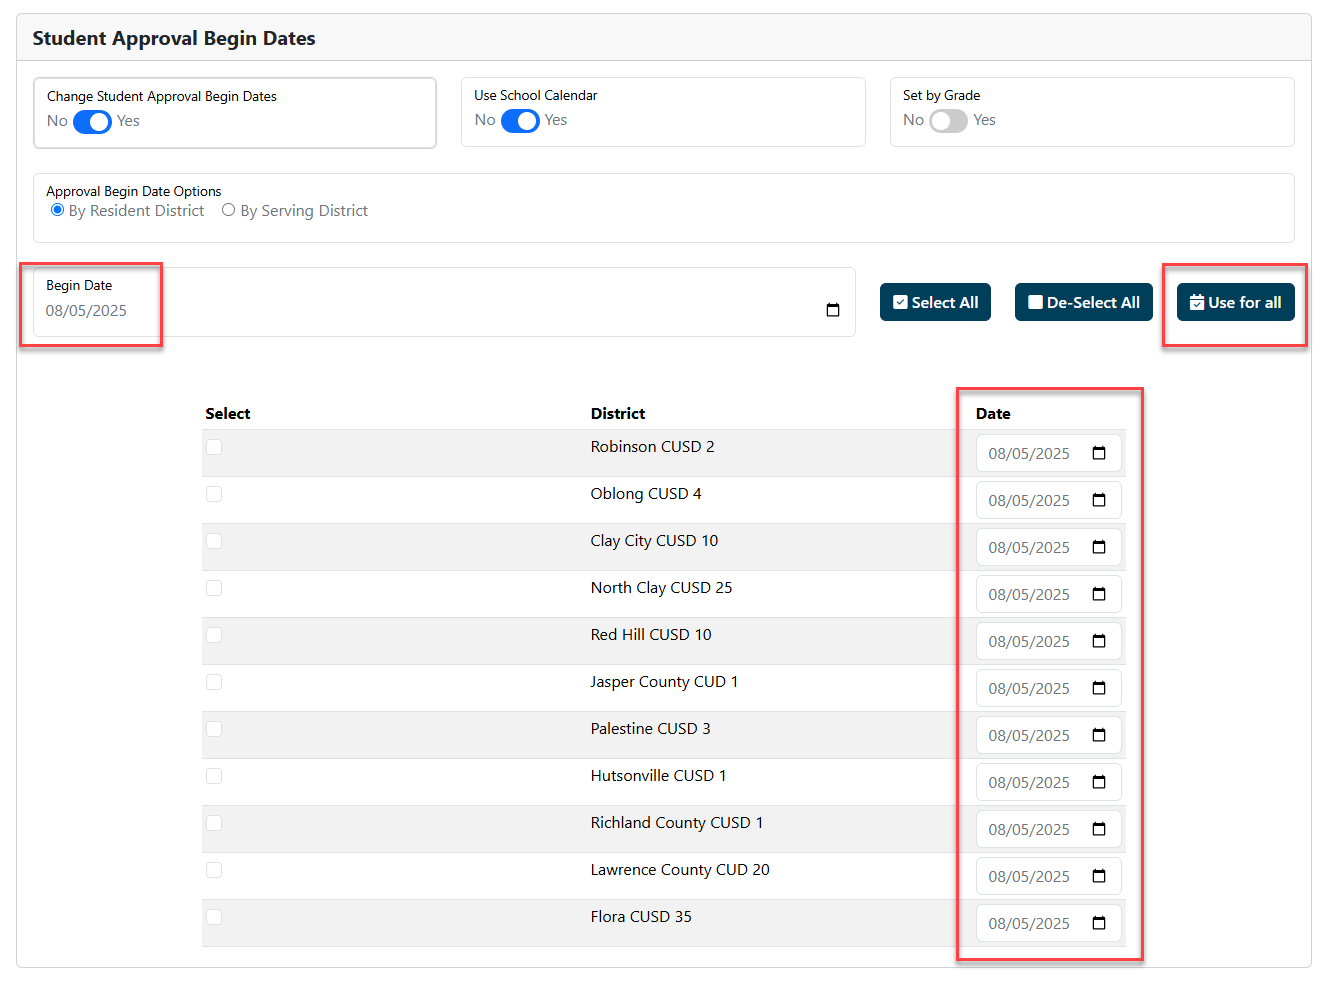Screen dimensions: 1328x990
Task: Open calendar icon in Red Hill CUSD 10 row
Action: click(x=1099, y=641)
